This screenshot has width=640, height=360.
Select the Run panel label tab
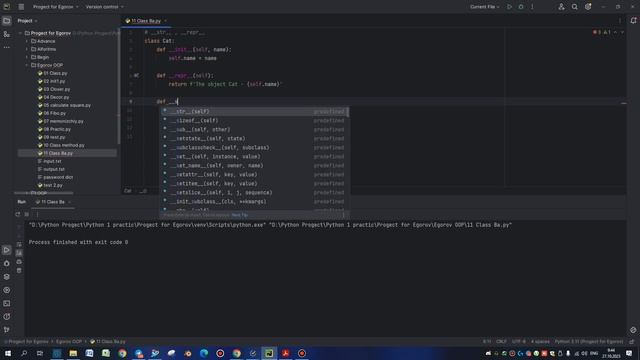(x=22, y=202)
